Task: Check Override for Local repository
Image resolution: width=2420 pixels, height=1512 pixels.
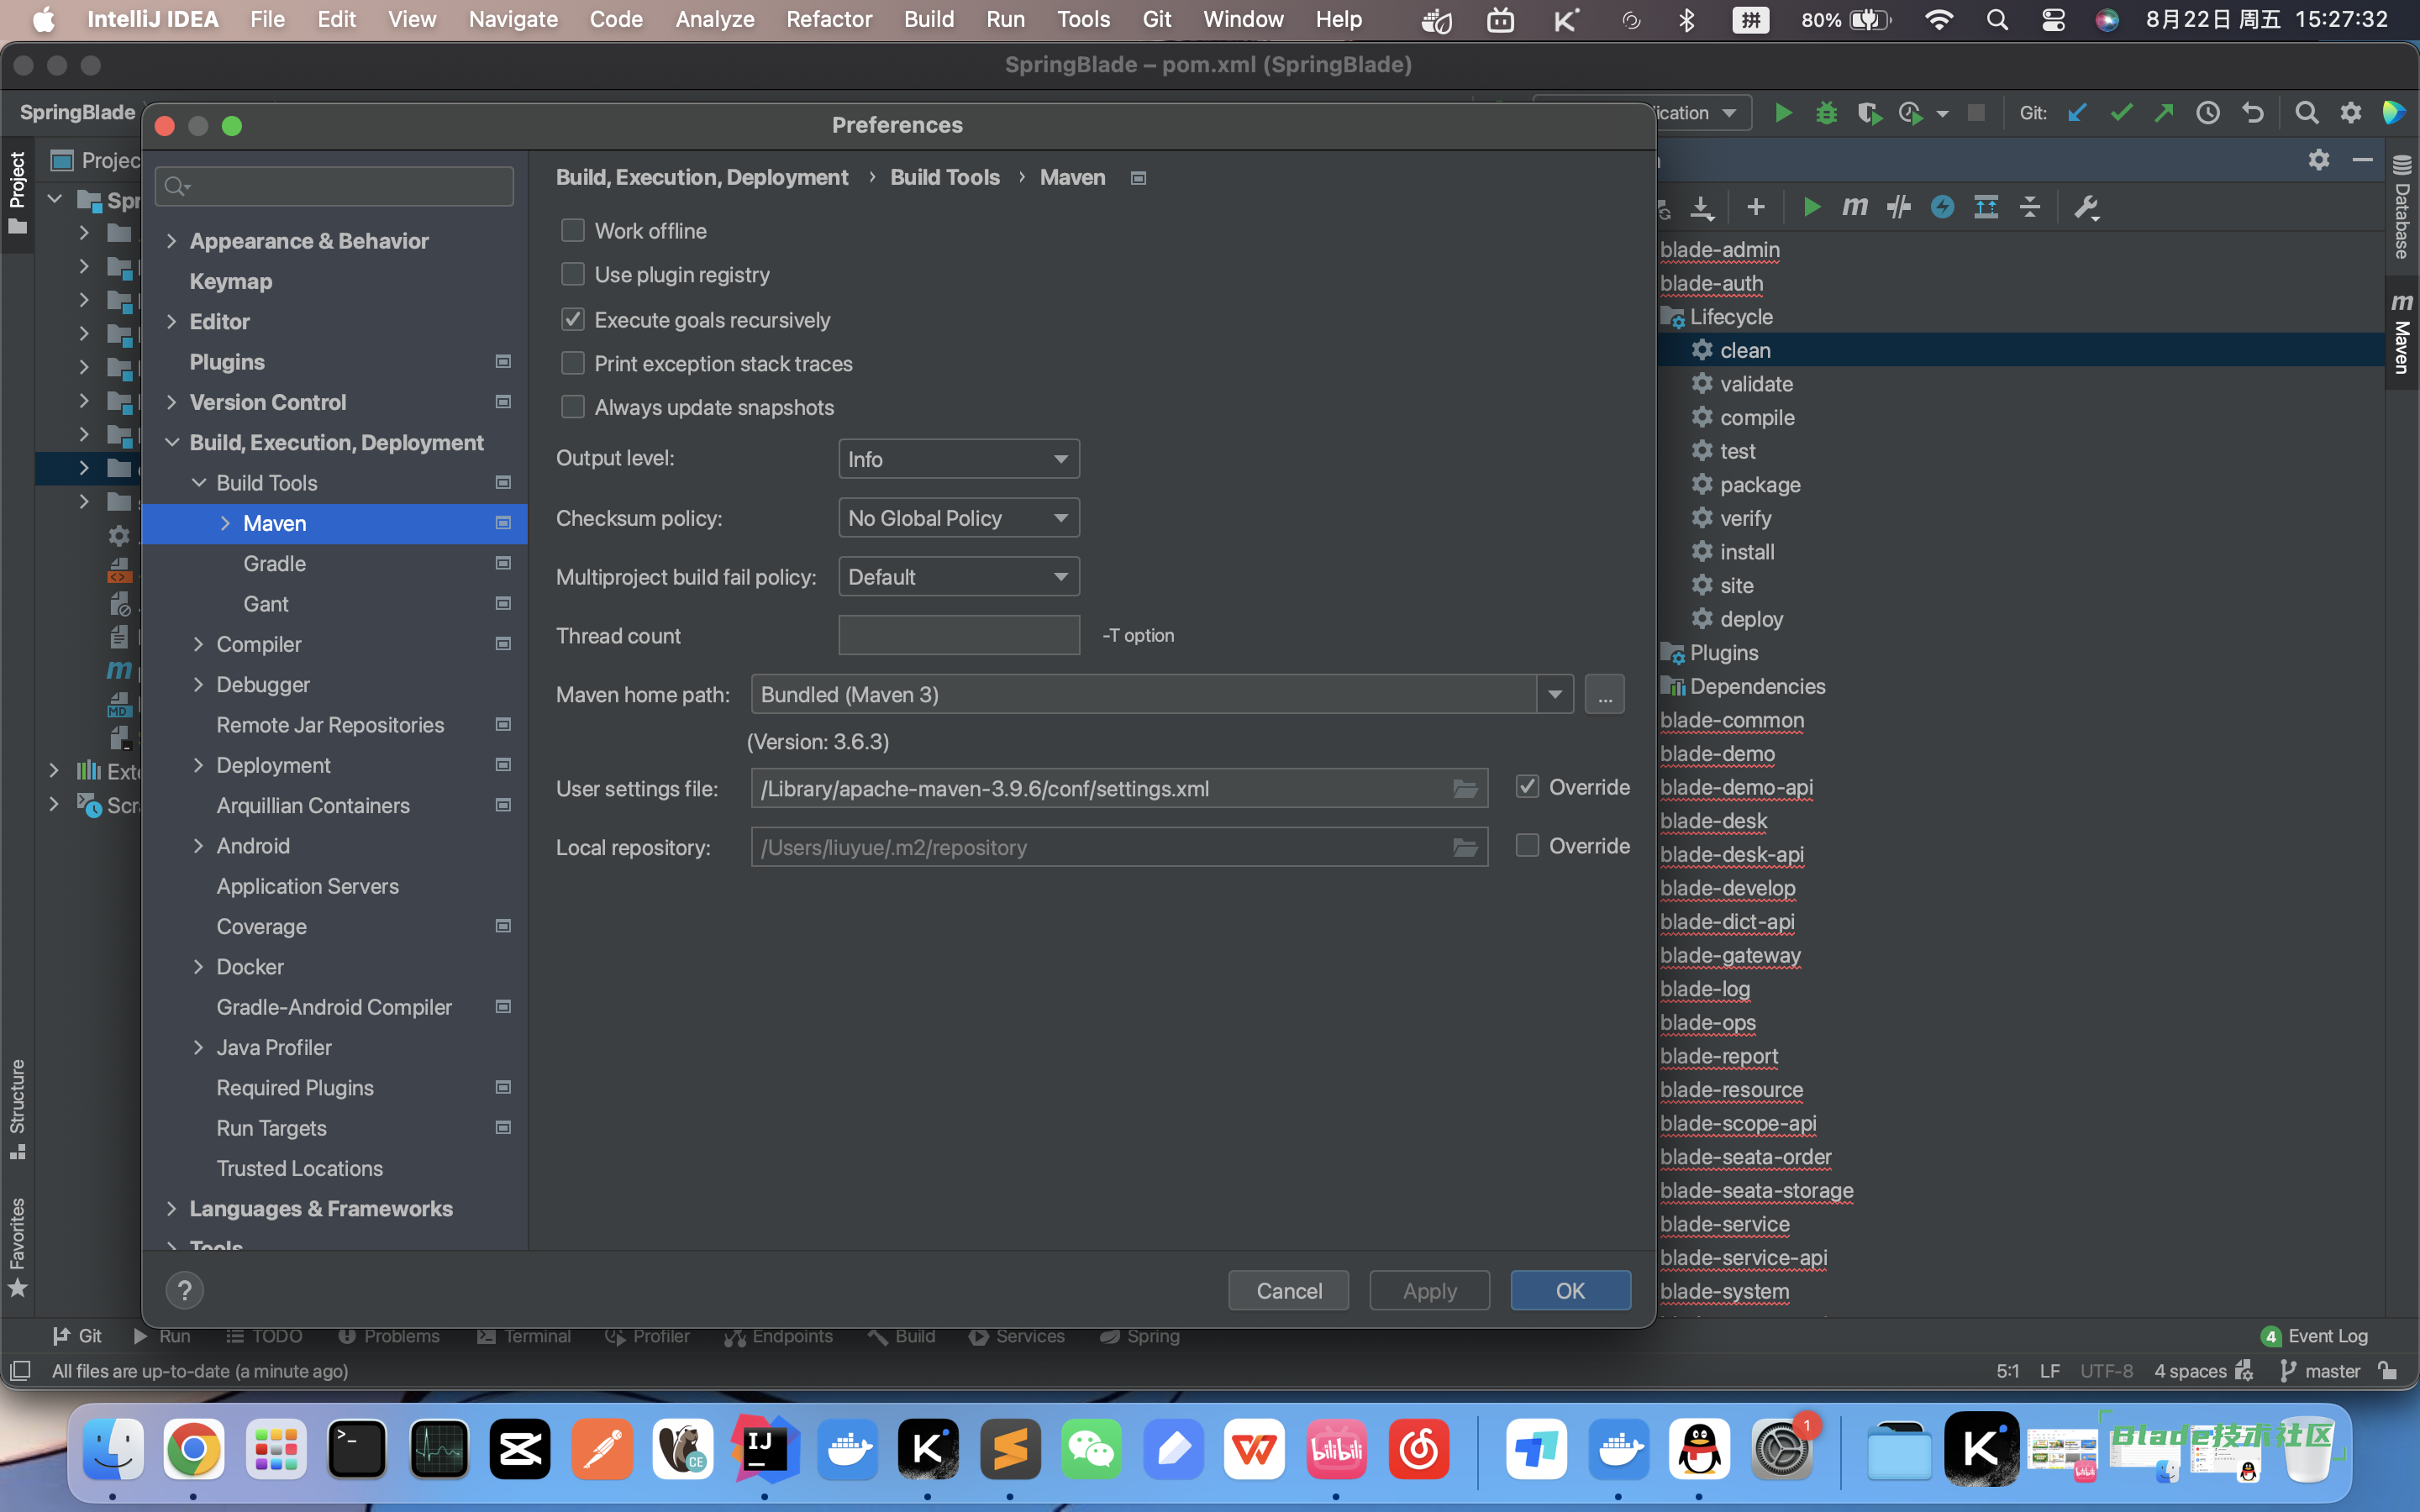Action: [1527, 846]
